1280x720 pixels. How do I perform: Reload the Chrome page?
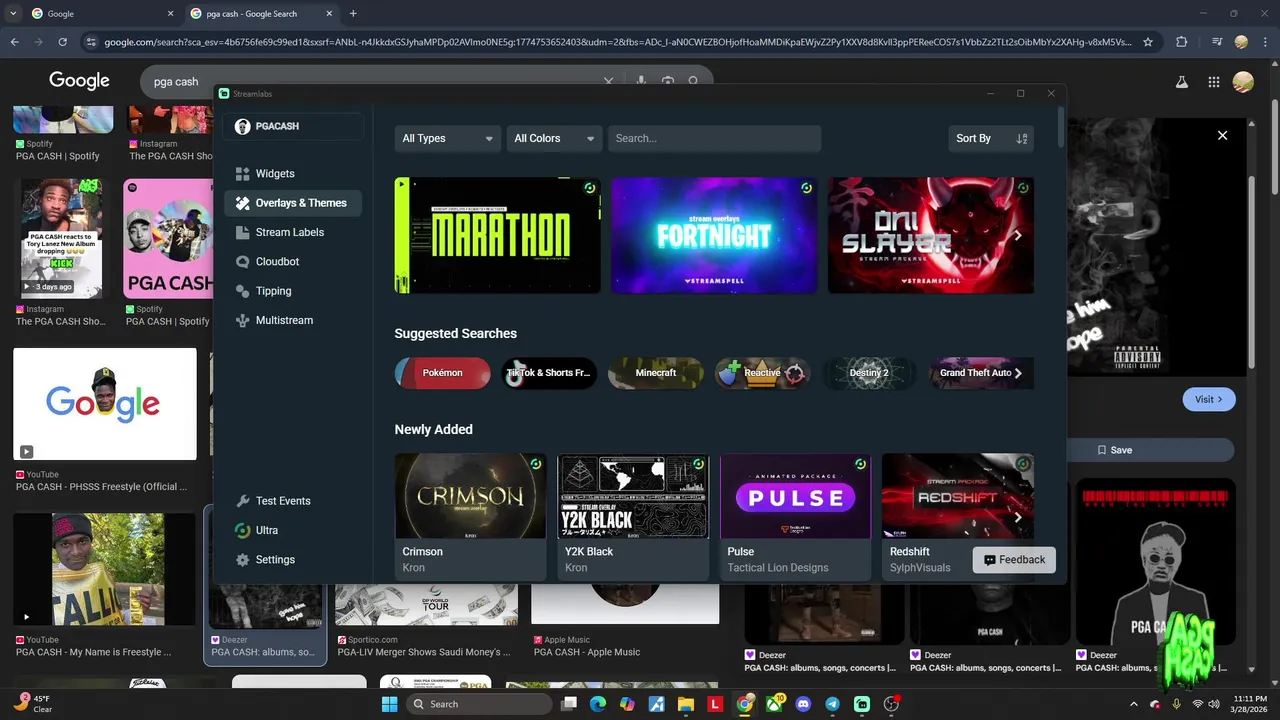63,42
